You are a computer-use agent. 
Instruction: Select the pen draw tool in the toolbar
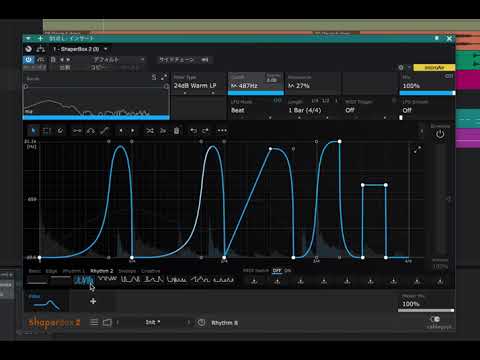60,131
